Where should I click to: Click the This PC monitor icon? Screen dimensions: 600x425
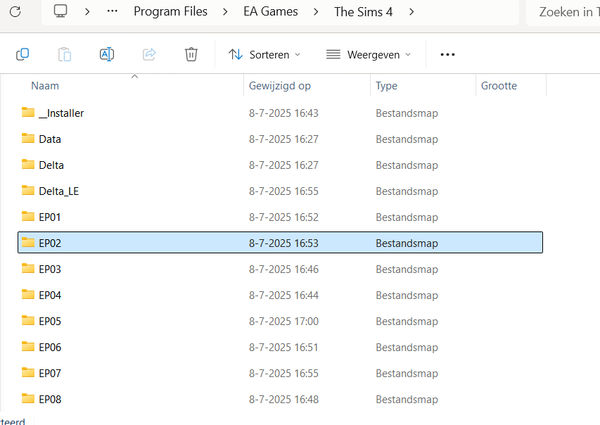pyautogui.click(x=60, y=11)
